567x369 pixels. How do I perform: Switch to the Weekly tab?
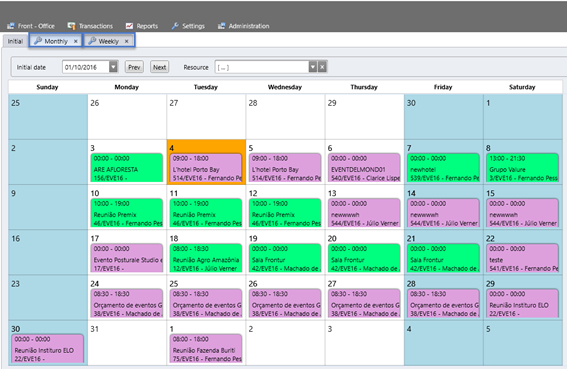(109, 41)
